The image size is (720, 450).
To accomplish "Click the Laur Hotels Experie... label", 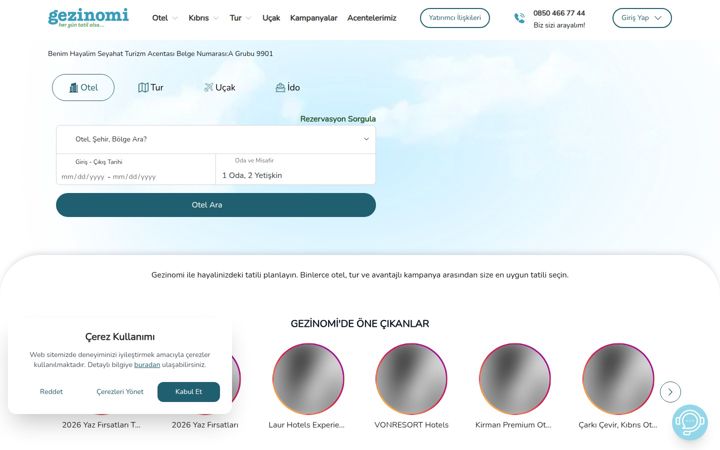I will point(306,425).
